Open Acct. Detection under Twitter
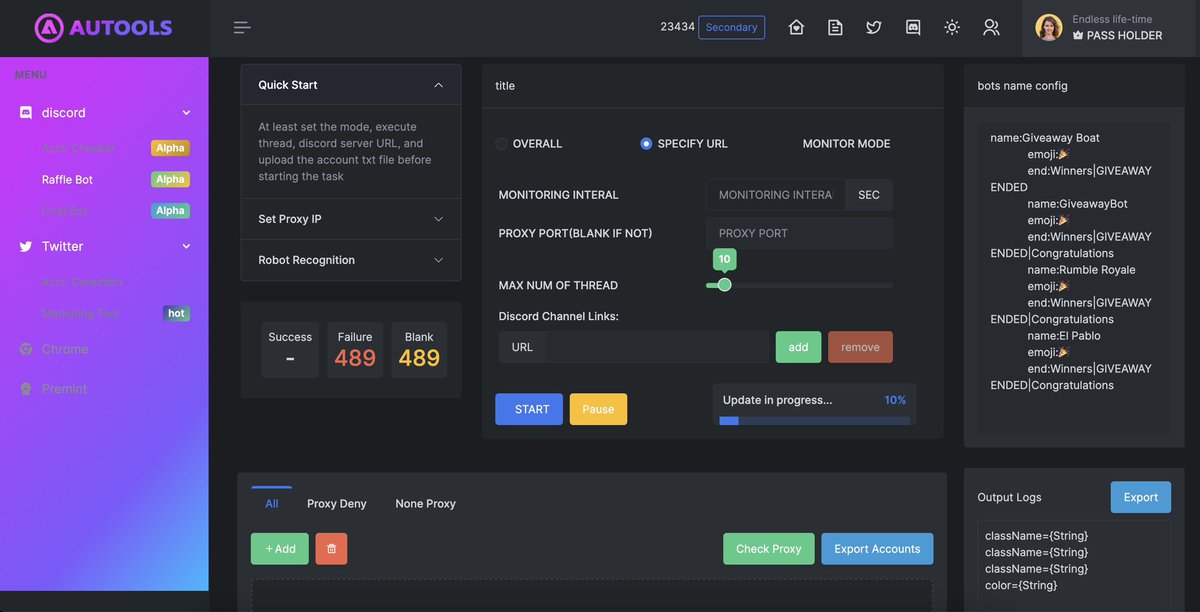Screen dimensions: 1200x612 82,282
